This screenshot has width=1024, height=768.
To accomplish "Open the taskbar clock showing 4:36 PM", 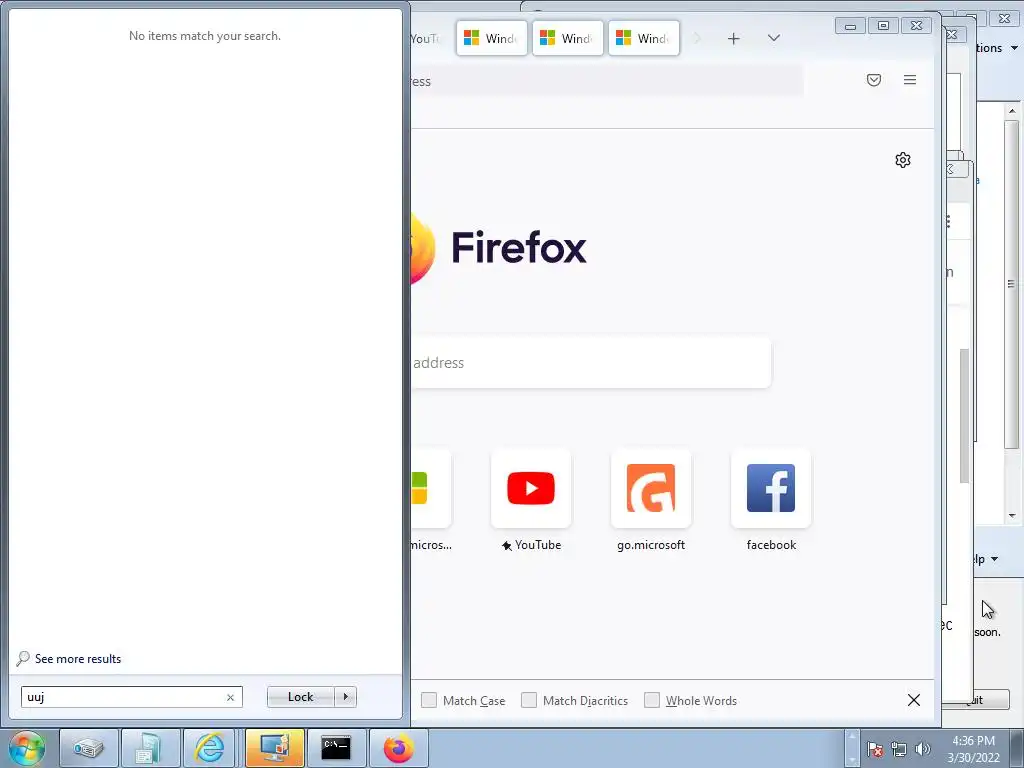I will [973, 748].
